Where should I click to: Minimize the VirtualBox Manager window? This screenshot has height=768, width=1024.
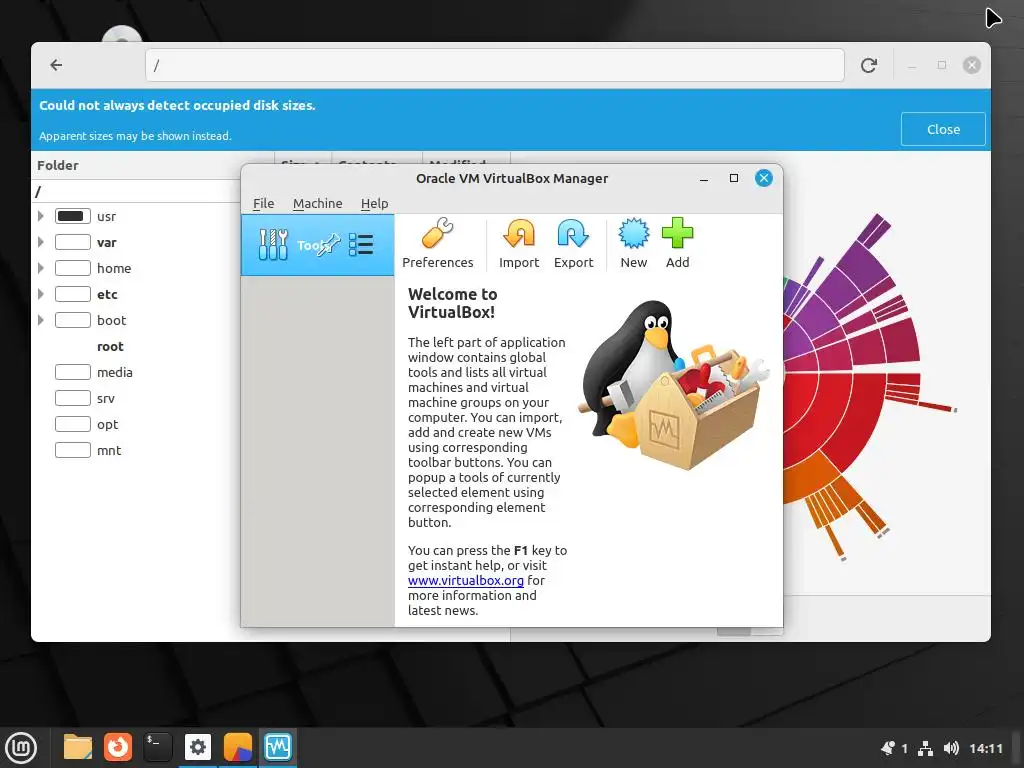point(704,178)
